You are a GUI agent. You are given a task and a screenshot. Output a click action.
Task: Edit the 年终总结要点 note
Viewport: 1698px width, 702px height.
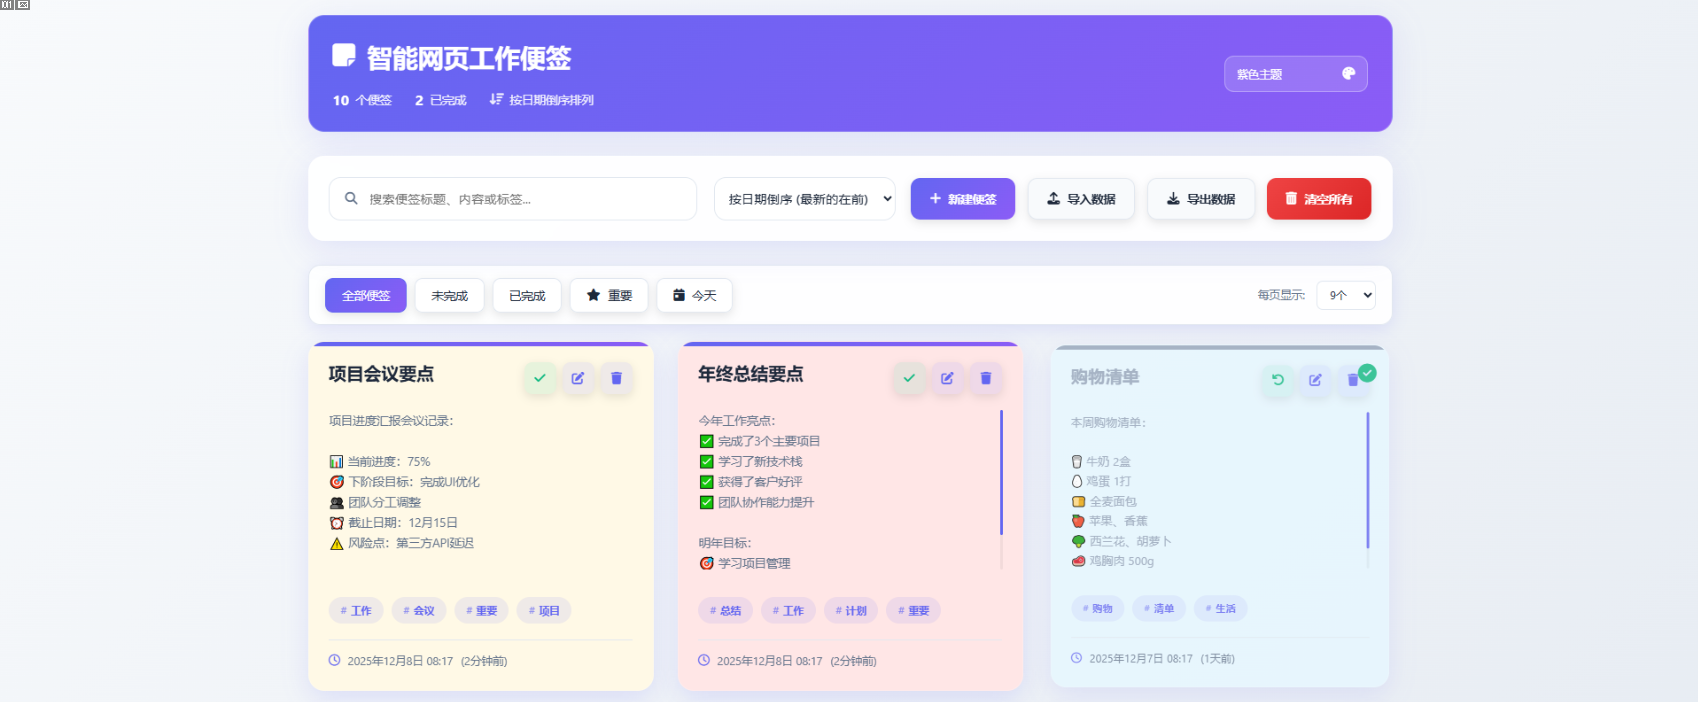947,378
